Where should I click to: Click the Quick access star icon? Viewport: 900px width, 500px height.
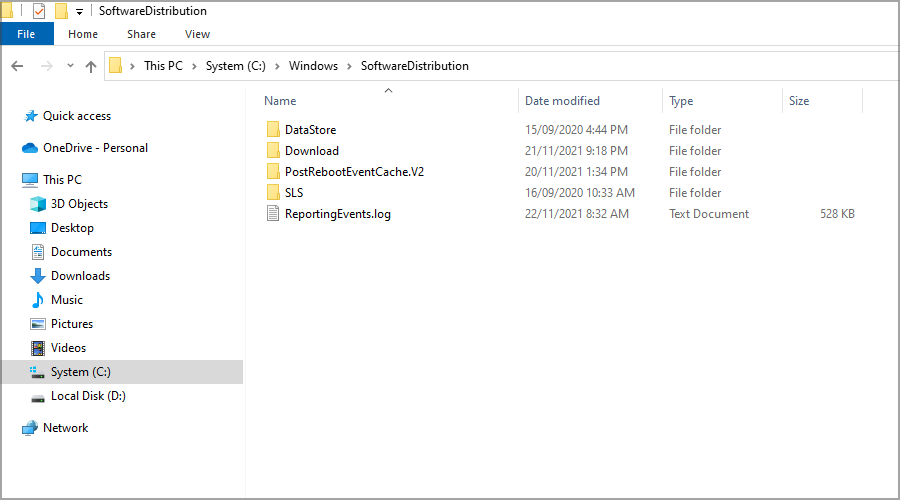(30, 116)
